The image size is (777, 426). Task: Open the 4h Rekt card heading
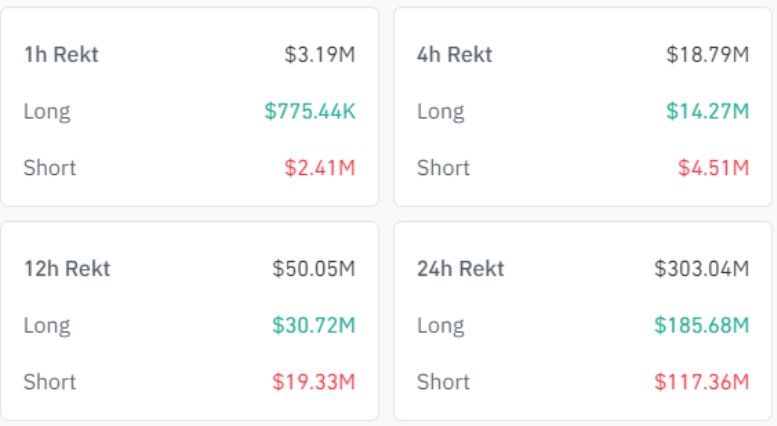point(454,54)
